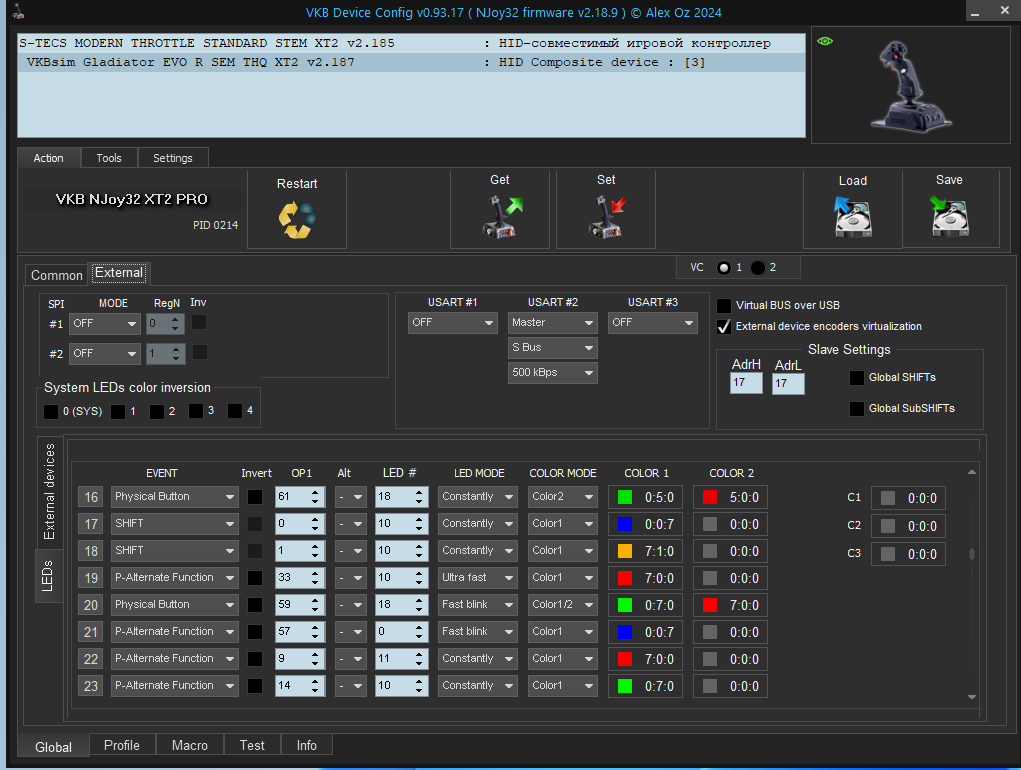This screenshot has width=1021, height=770.
Task: Select S-TECS MODERN THROTTLE device row
Action: pyautogui.click(x=411, y=44)
